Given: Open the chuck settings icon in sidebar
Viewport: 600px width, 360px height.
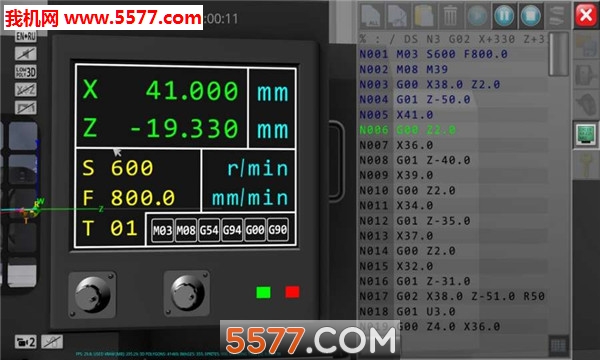Looking at the screenshot, I should click(586, 74).
